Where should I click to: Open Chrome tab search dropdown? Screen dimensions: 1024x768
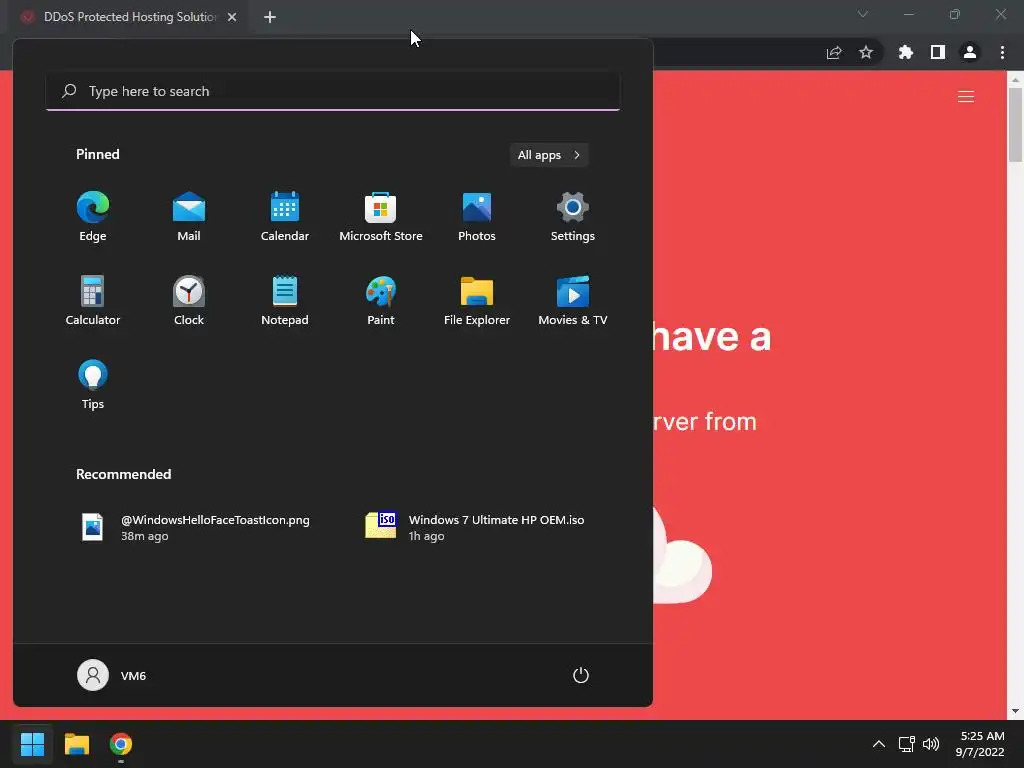(863, 14)
